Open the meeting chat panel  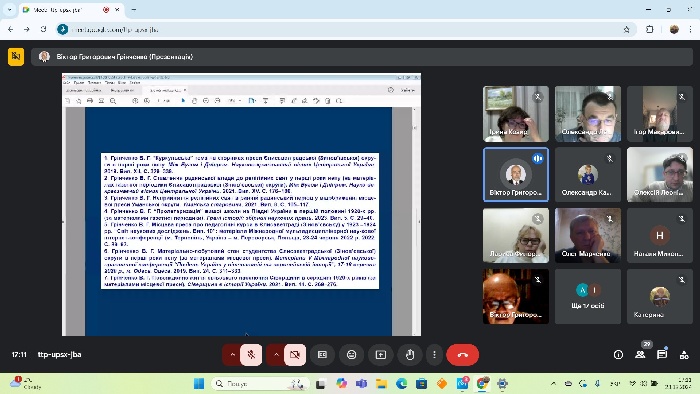662,354
